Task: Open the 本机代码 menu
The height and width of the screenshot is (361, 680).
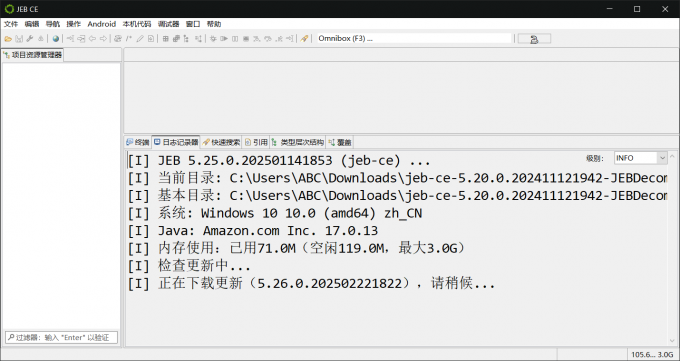Action: pyautogui.click(x=137, y=24)
